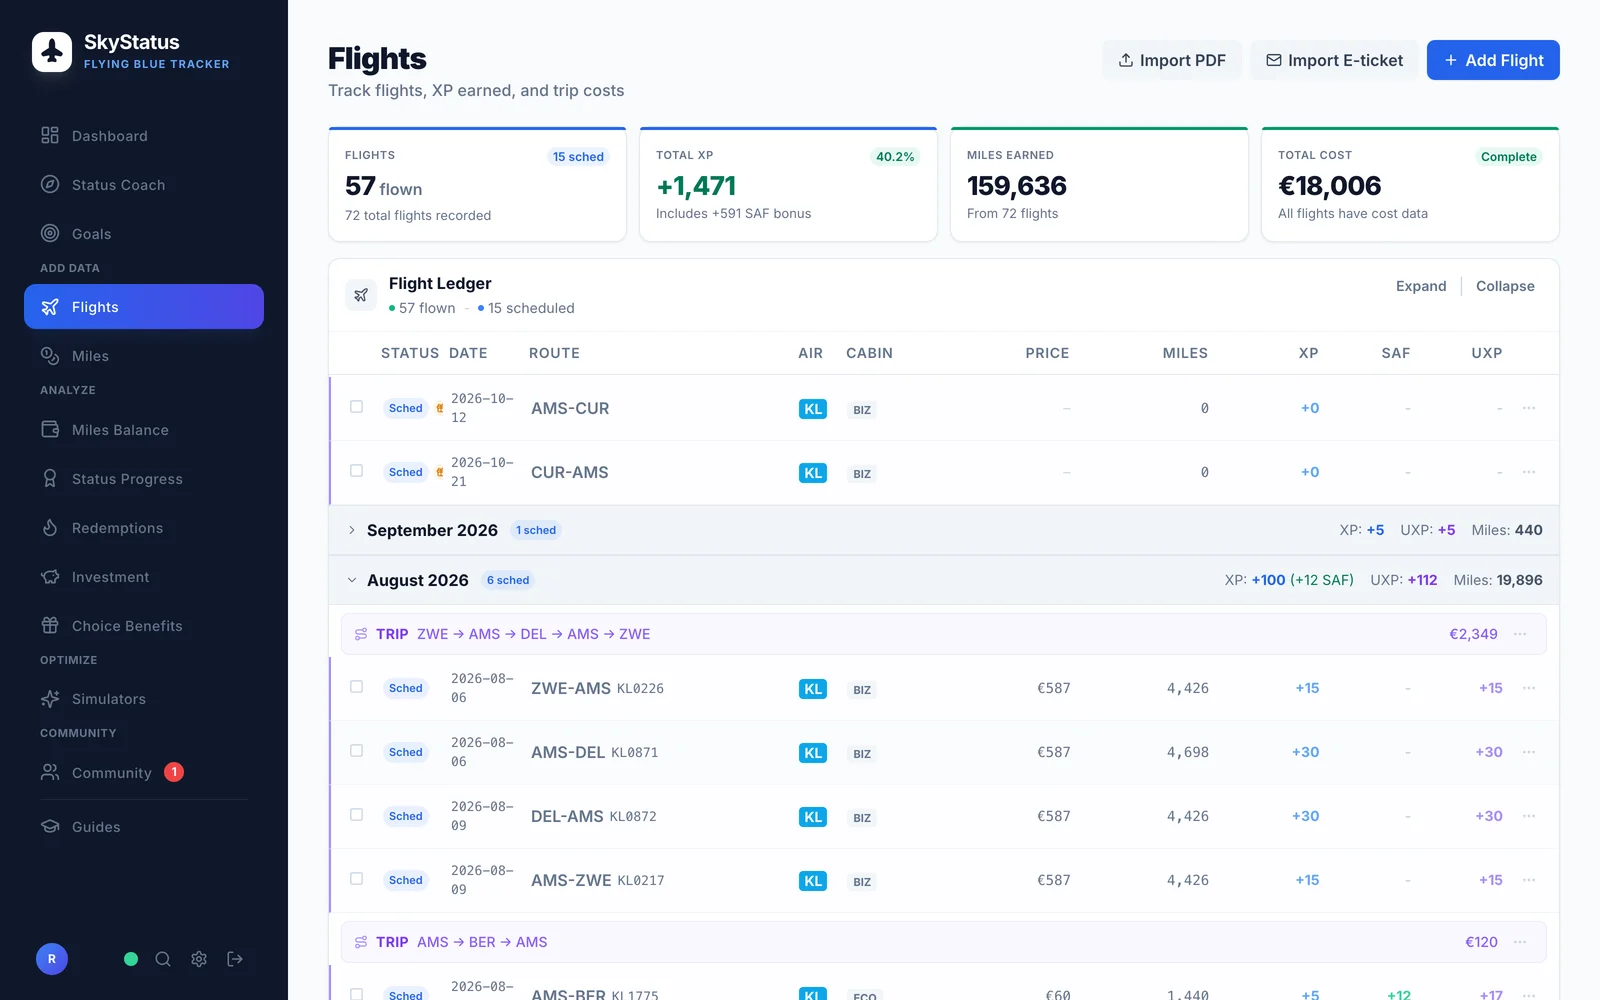Click the SkyStatus airplane logo
This screenshot has height=1000, width=1600.
(52, 52)
